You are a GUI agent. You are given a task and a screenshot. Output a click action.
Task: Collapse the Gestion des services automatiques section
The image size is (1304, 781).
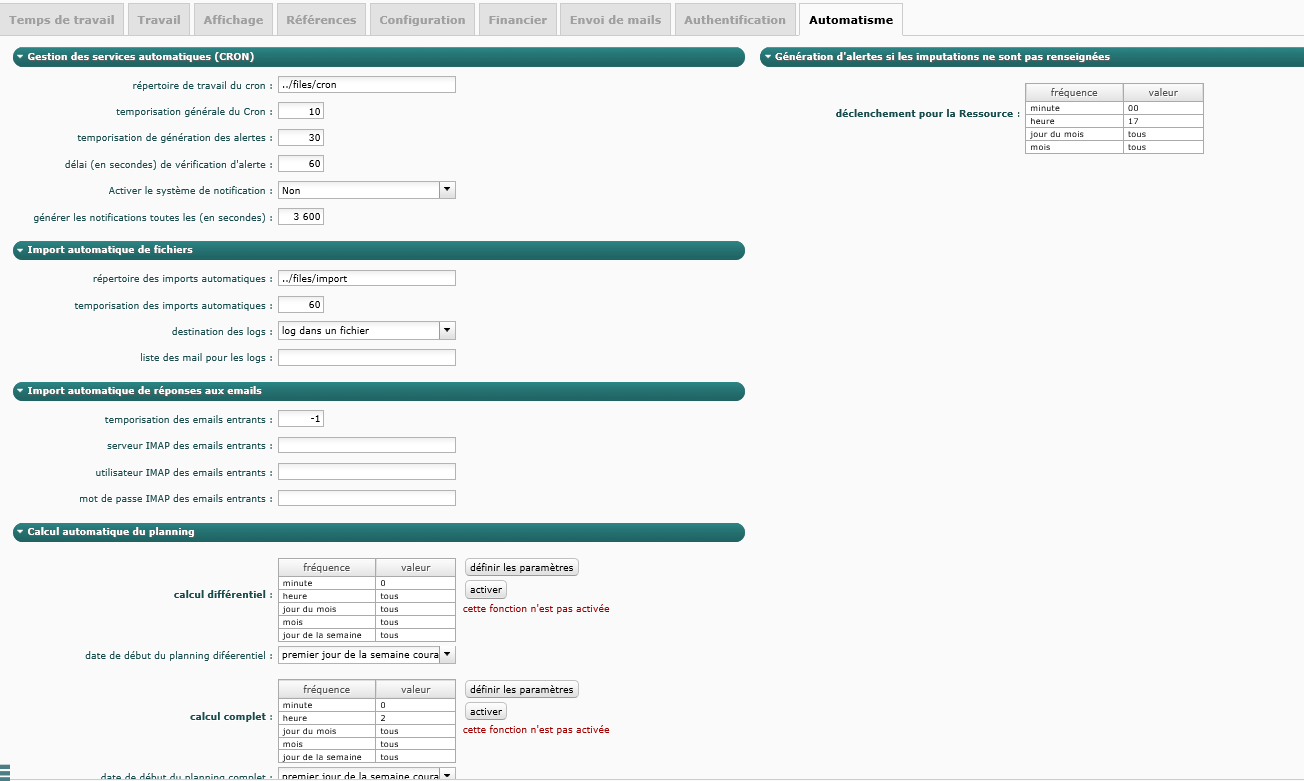(20, 58)
